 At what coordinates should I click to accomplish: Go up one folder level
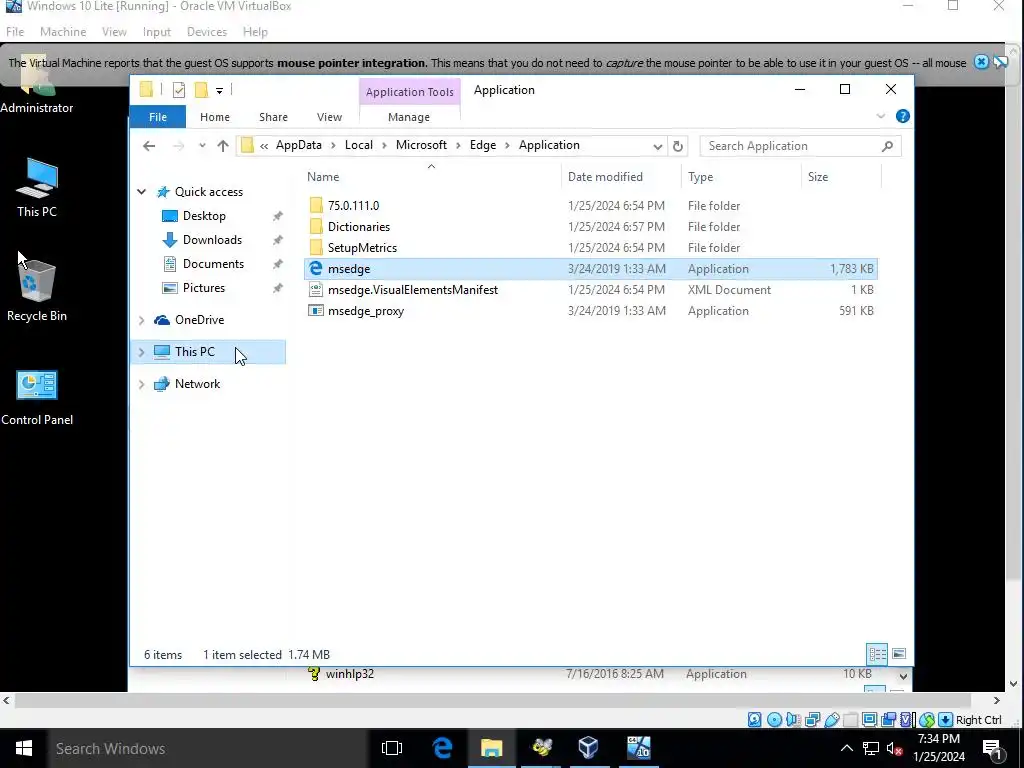point(223,146)
